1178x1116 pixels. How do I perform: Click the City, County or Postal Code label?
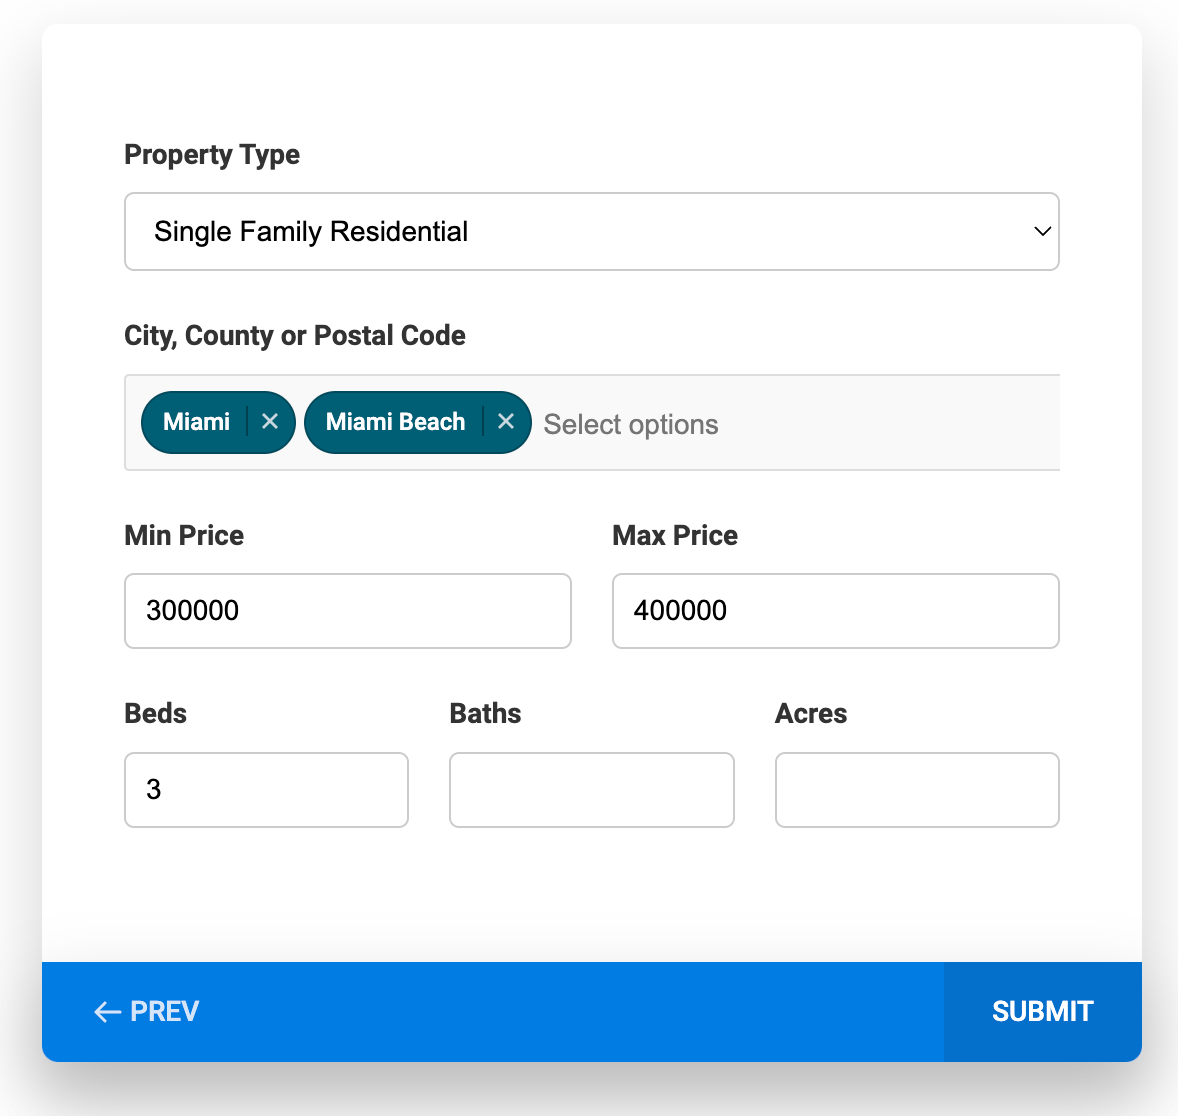[295, 335]
